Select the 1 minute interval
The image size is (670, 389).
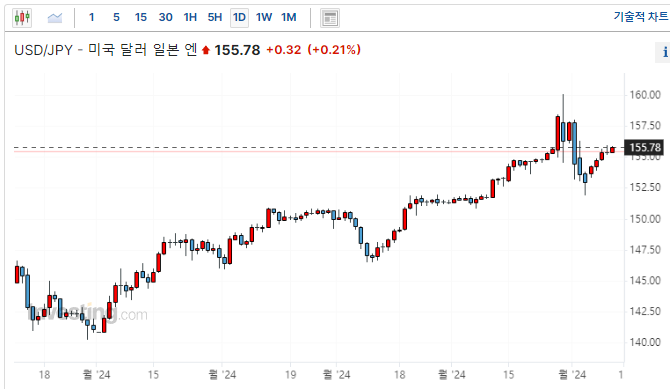tap(91, 18)
